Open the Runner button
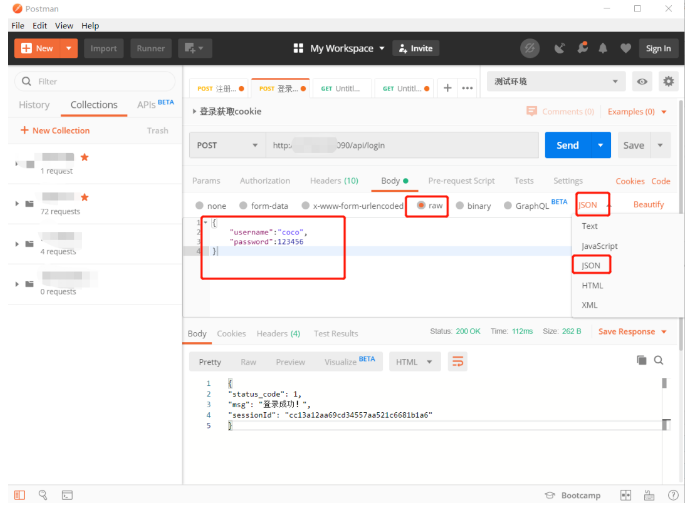This screenshot has height=511, width=692. (150, 48)
